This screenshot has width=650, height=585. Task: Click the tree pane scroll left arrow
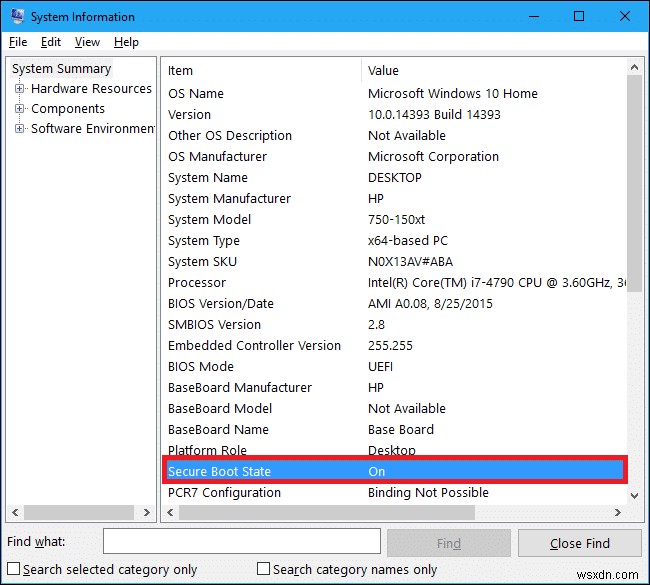15,512
